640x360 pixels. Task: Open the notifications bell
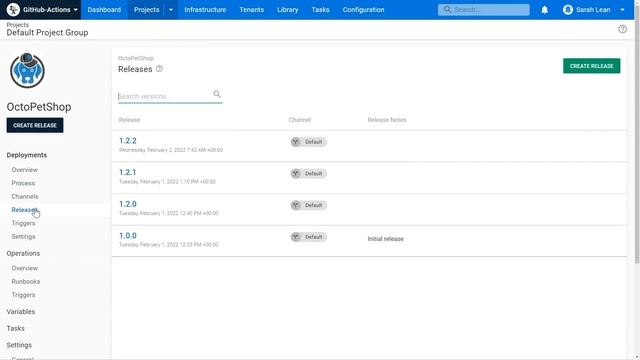(x=544, y=10)
